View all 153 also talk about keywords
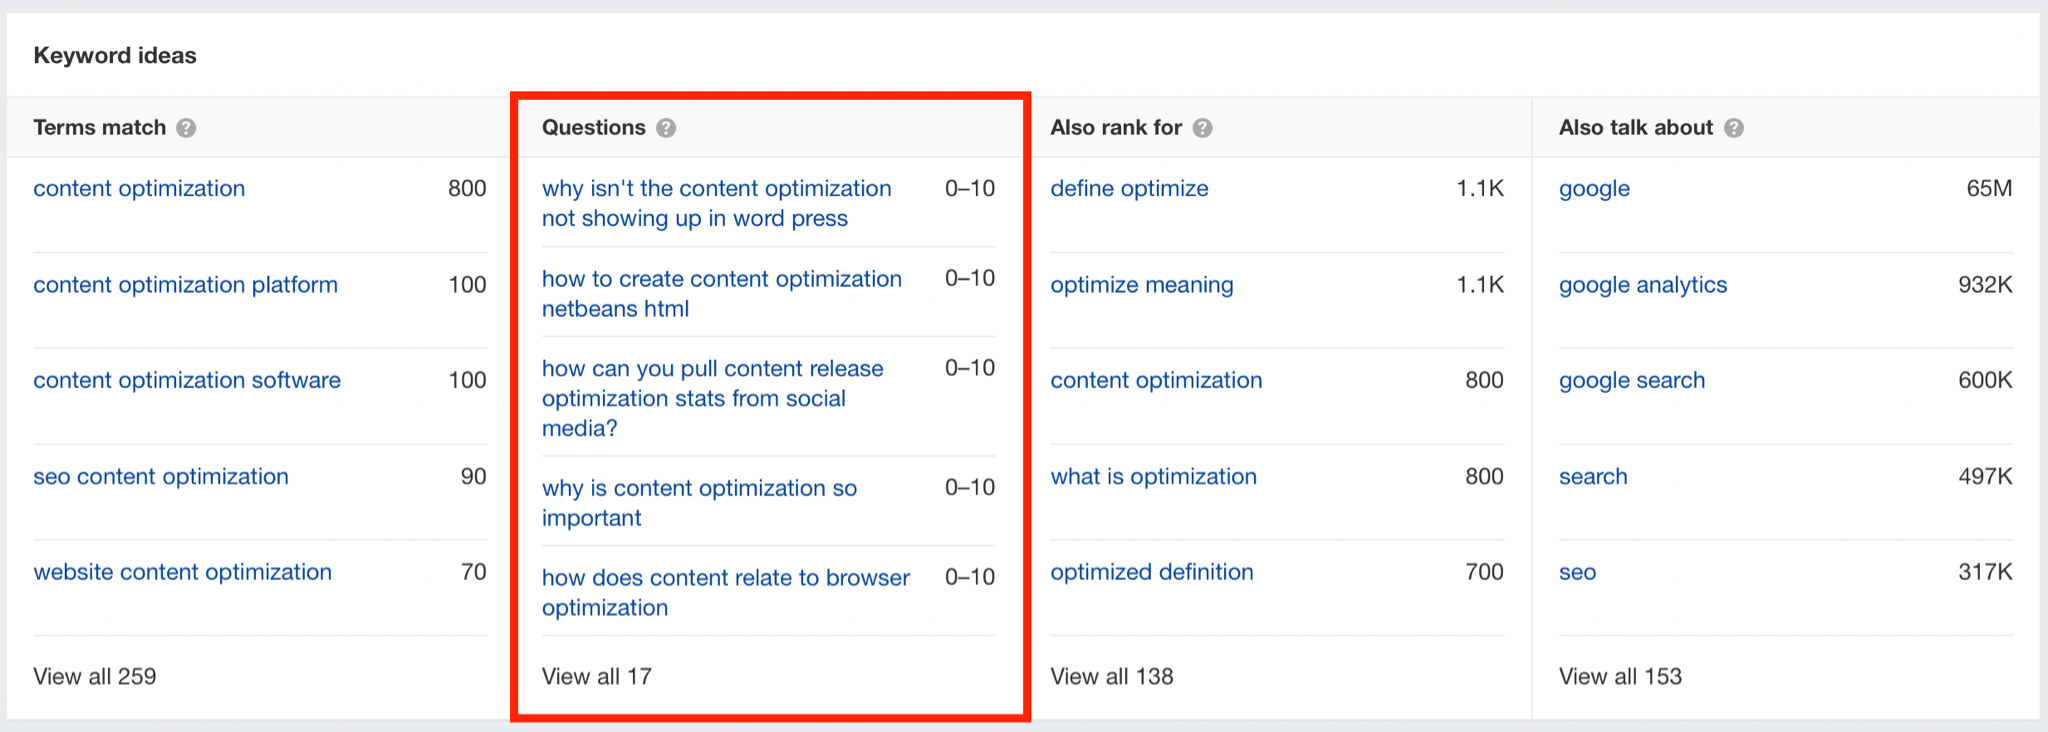 1620,677
